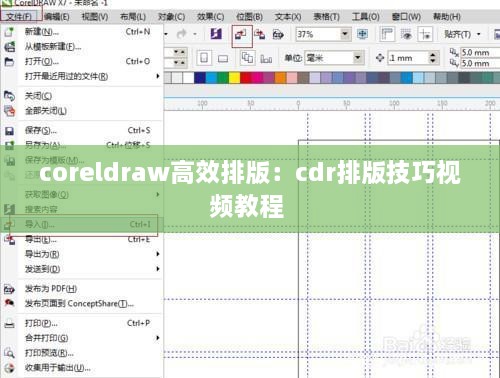Click the redo arrow icon
Screen dimensions: 500x378
pyautogui.click(x=182, y=34)
